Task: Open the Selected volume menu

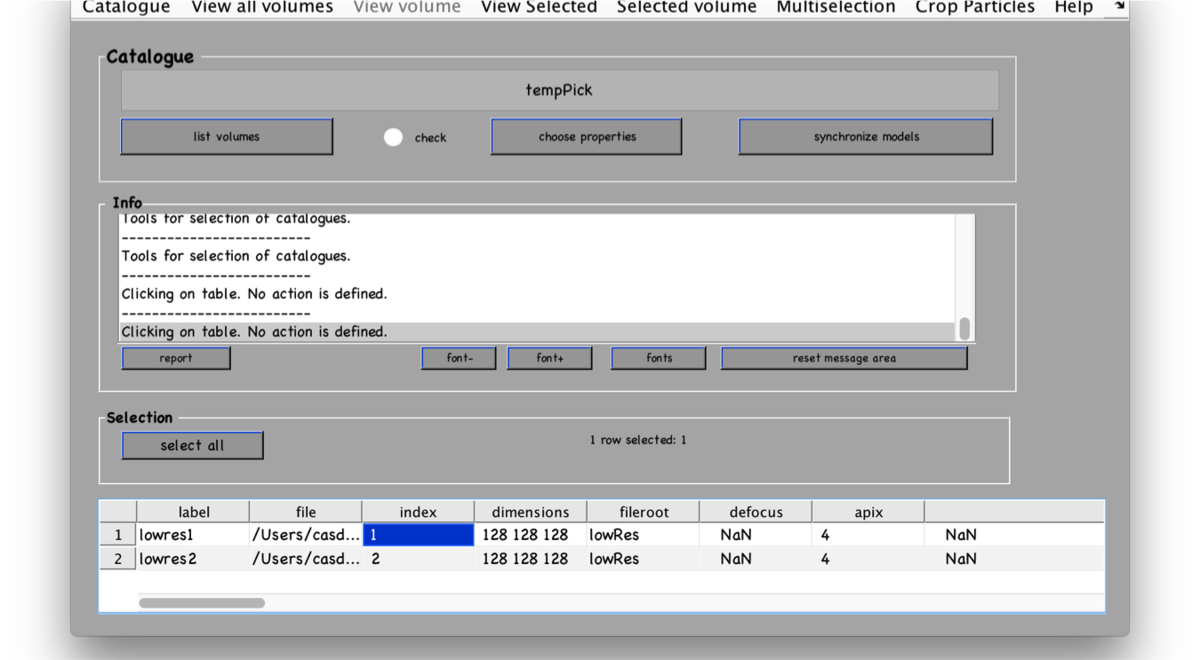Action: pyautogui.click(x=686, y=8)
